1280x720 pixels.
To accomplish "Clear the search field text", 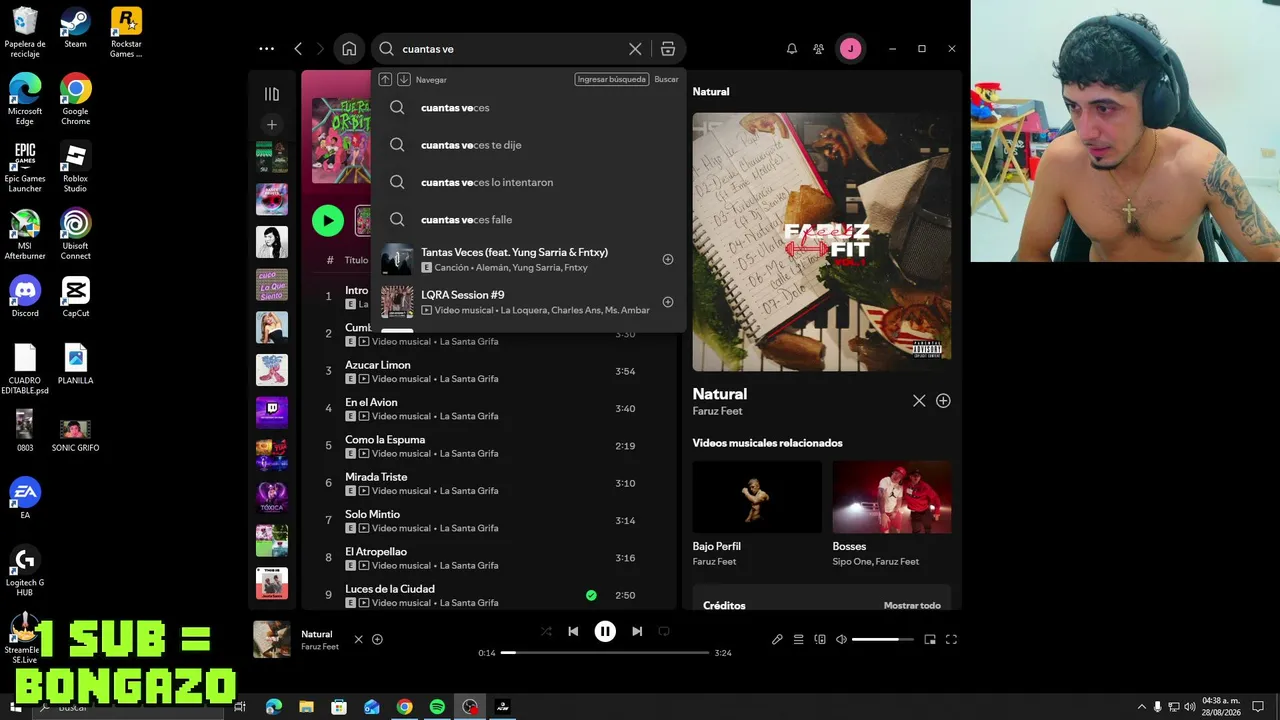I will pos(635,48).
